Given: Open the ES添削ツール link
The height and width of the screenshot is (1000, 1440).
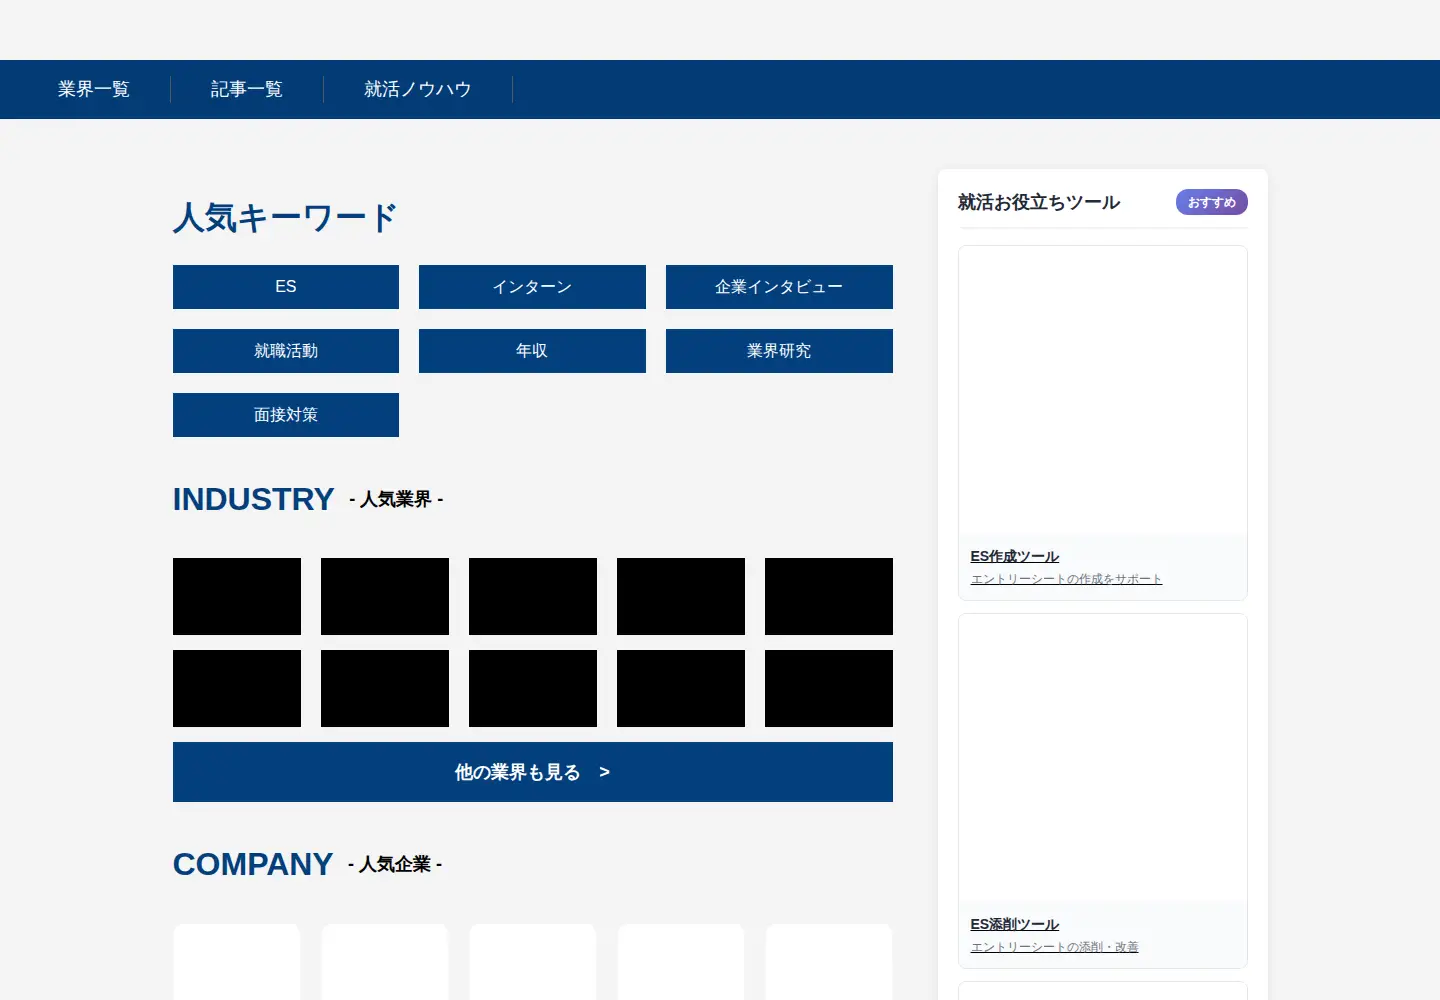Looking at the screenshot, I should pyautogui.click(x=1014, y=925).
